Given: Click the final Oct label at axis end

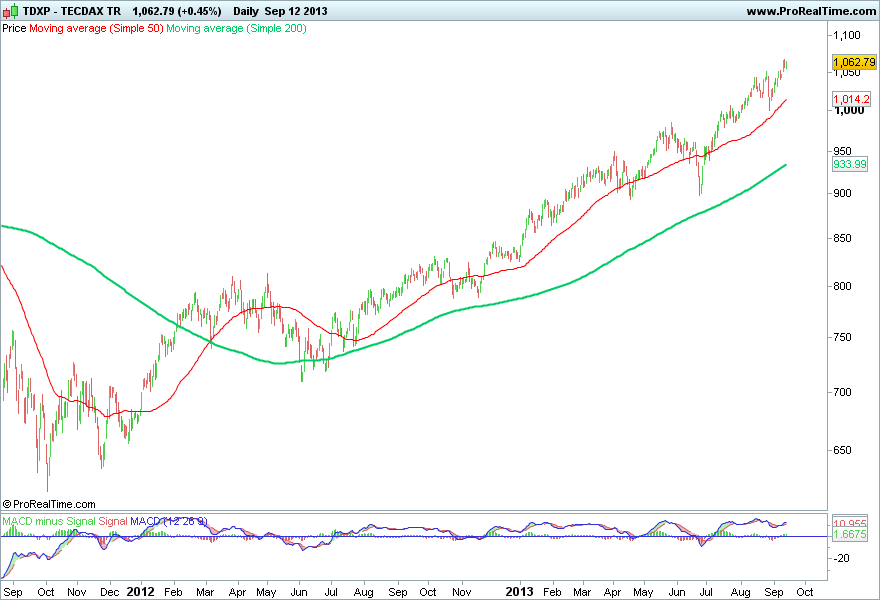Looking at the screenshot, I should coord(805,592).
